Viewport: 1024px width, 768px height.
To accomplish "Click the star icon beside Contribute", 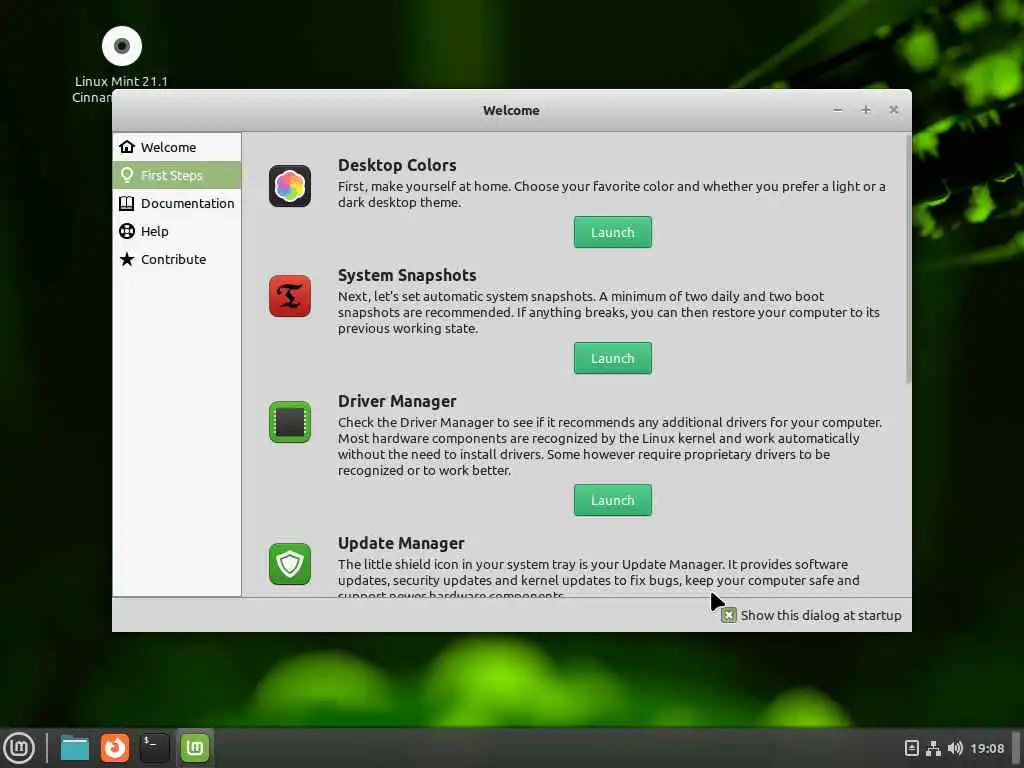I will coord(127,259).
